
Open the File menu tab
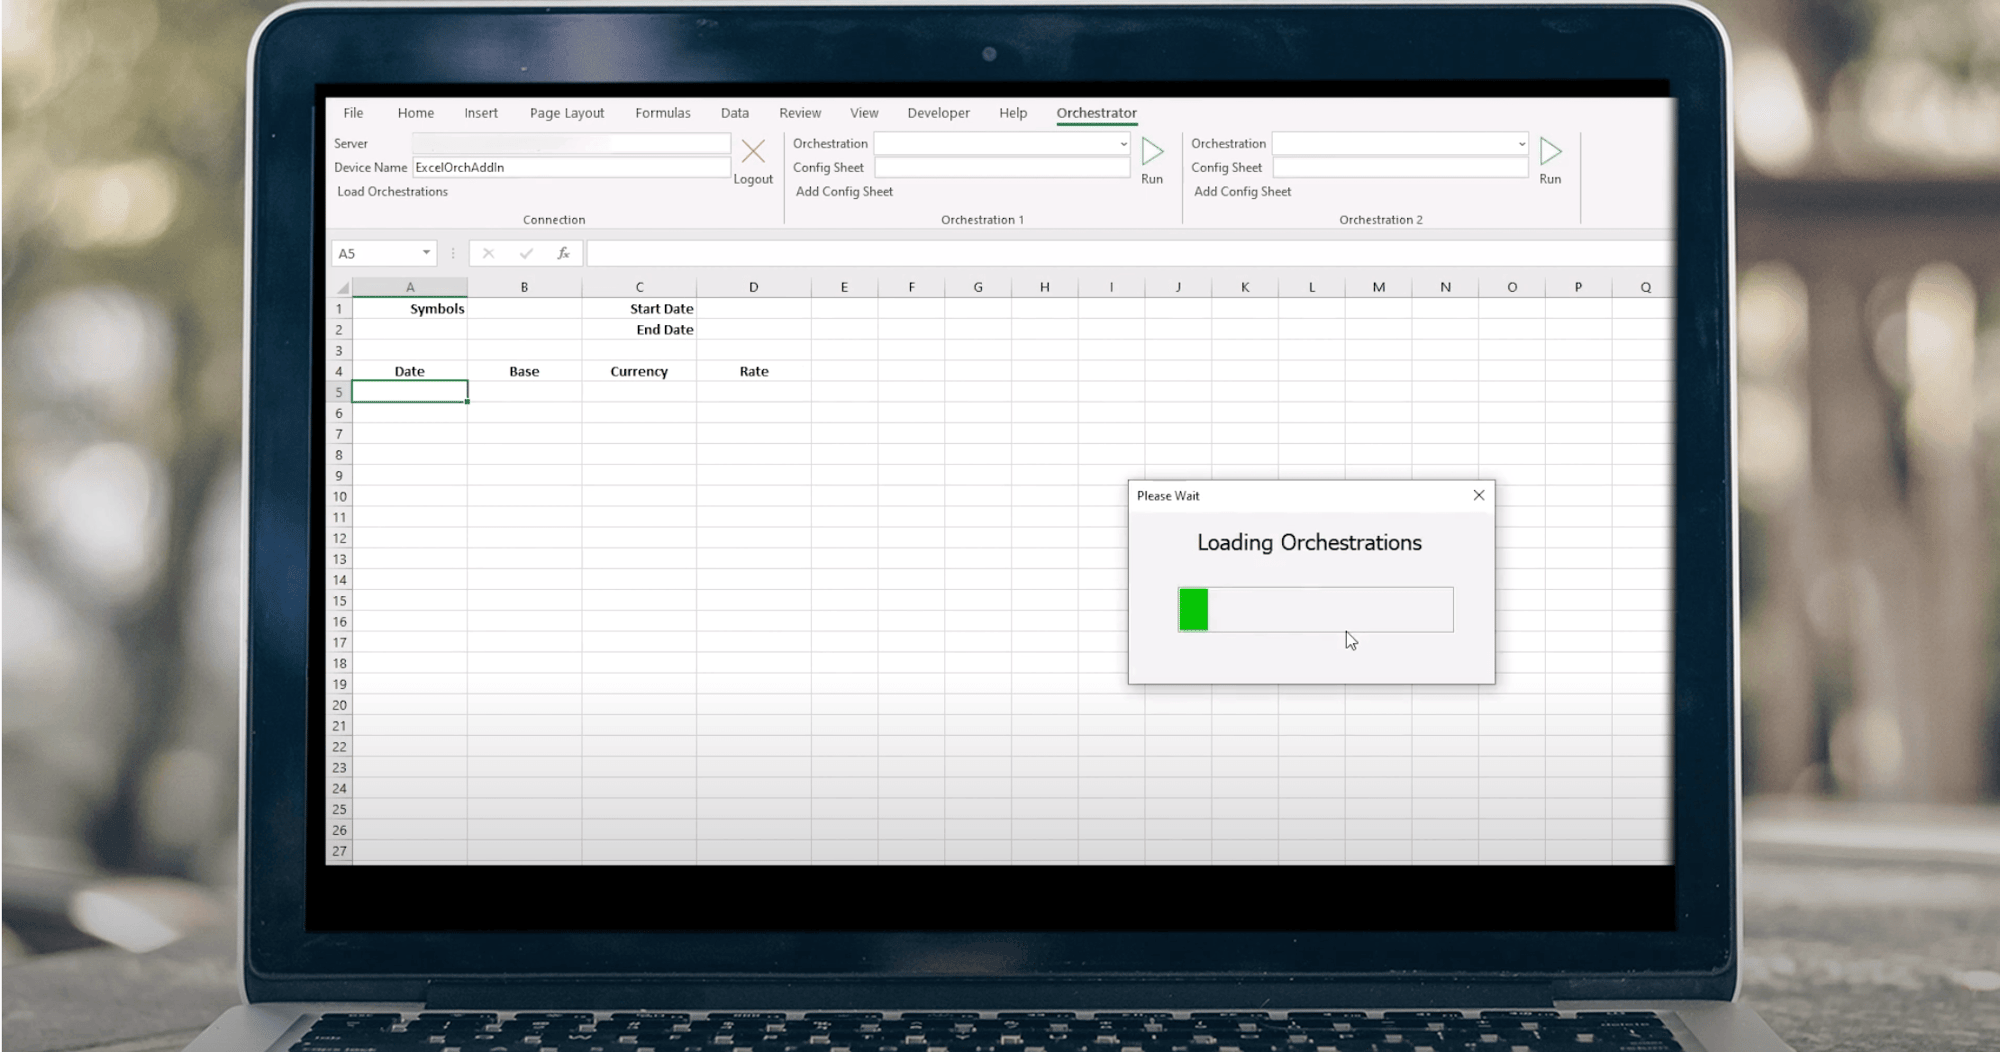(x=353, y=113)
